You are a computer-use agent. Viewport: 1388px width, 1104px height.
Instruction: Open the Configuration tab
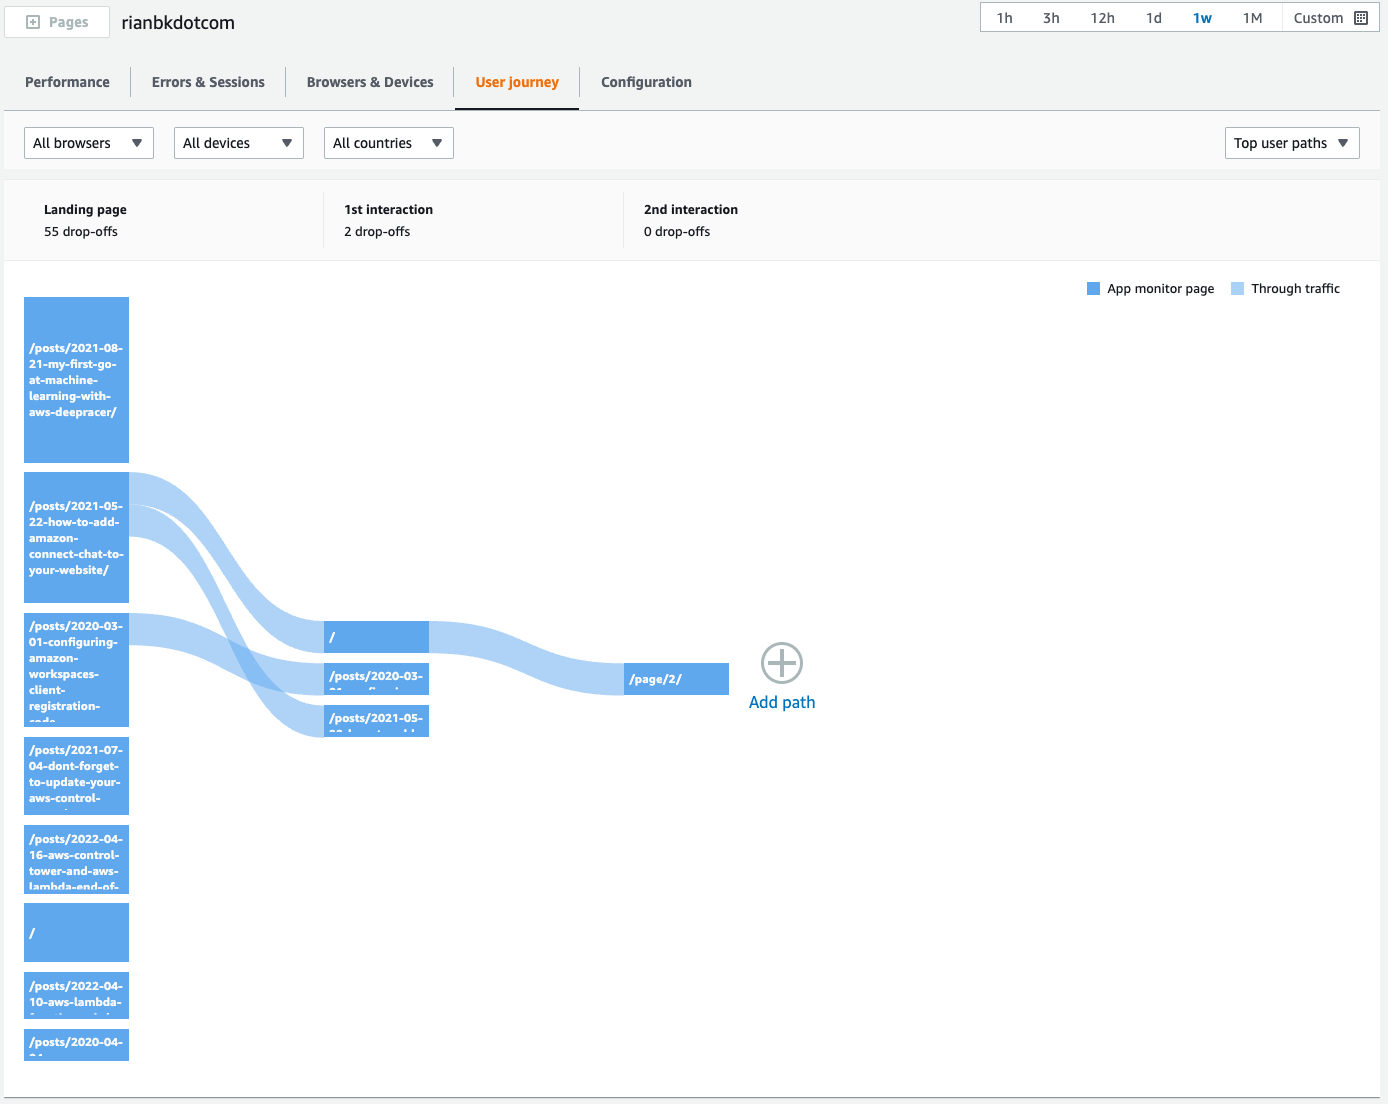pos(646,82)
